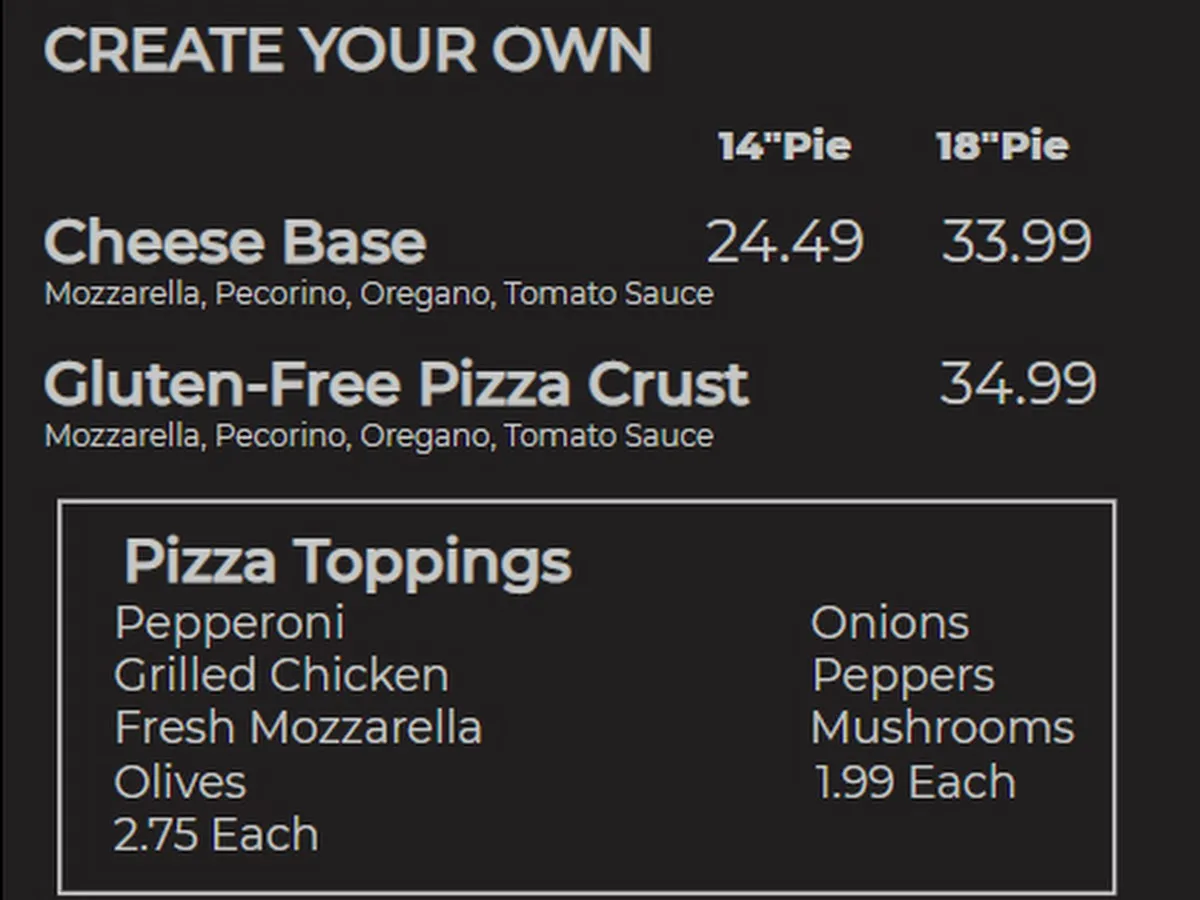Screen dimensions: 1200x900
Task: Click the 34.99 Gluten-Free crust price
Action: pos(1017,384)
